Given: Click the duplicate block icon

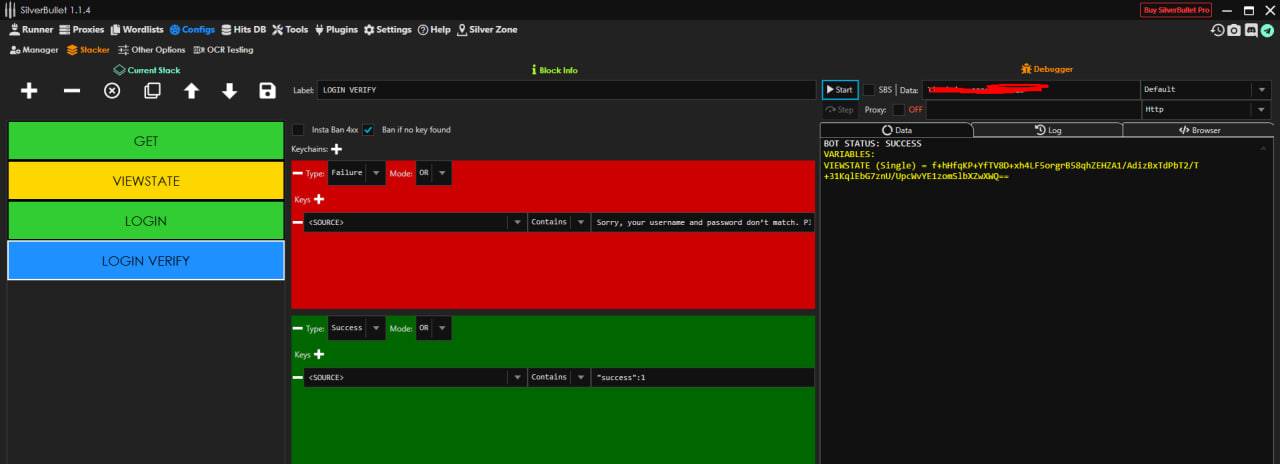Looking at the screenshot, I should coord(152,91).
